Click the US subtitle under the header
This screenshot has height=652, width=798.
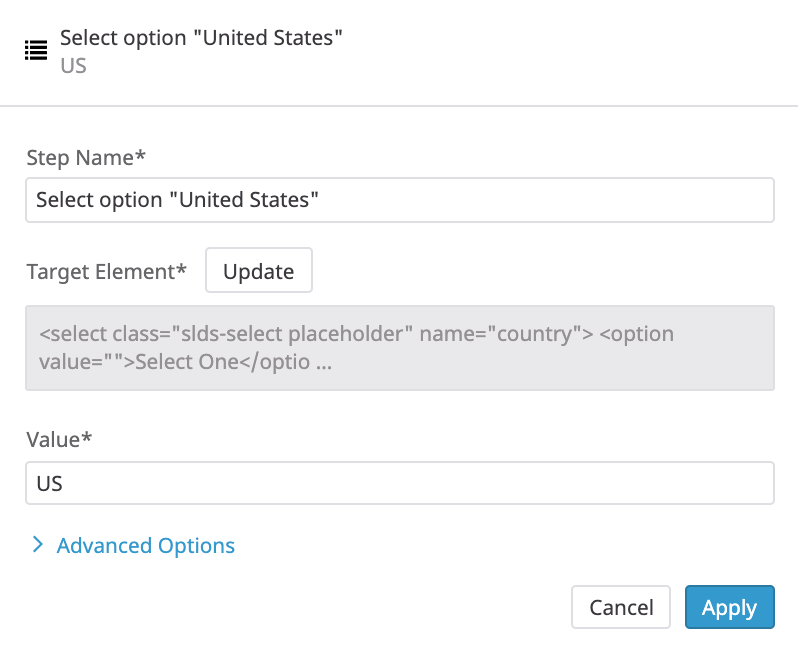(73, 66)
